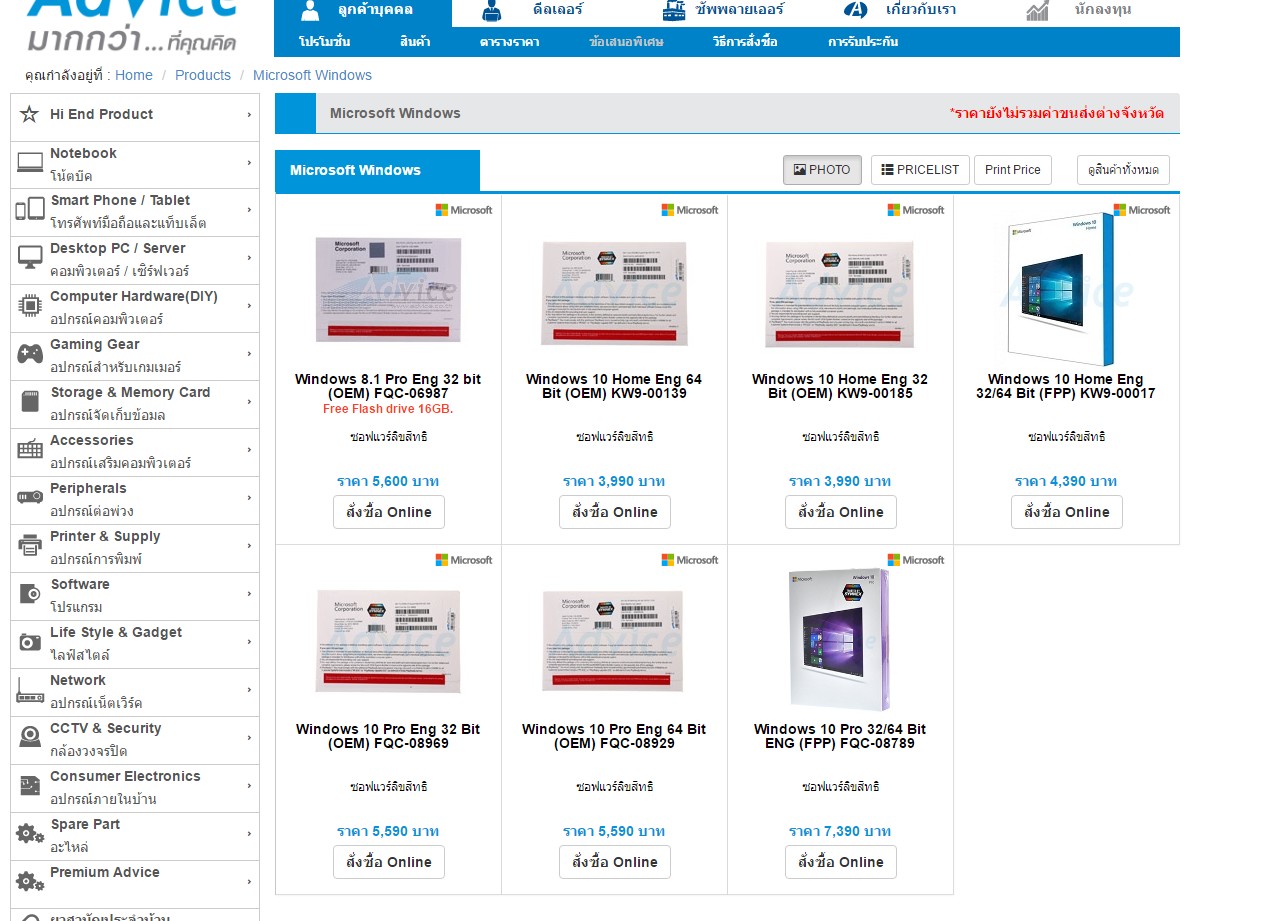Open the สินค้า menu item
The height and width of the screenshot is (921, 1268).
415,42
